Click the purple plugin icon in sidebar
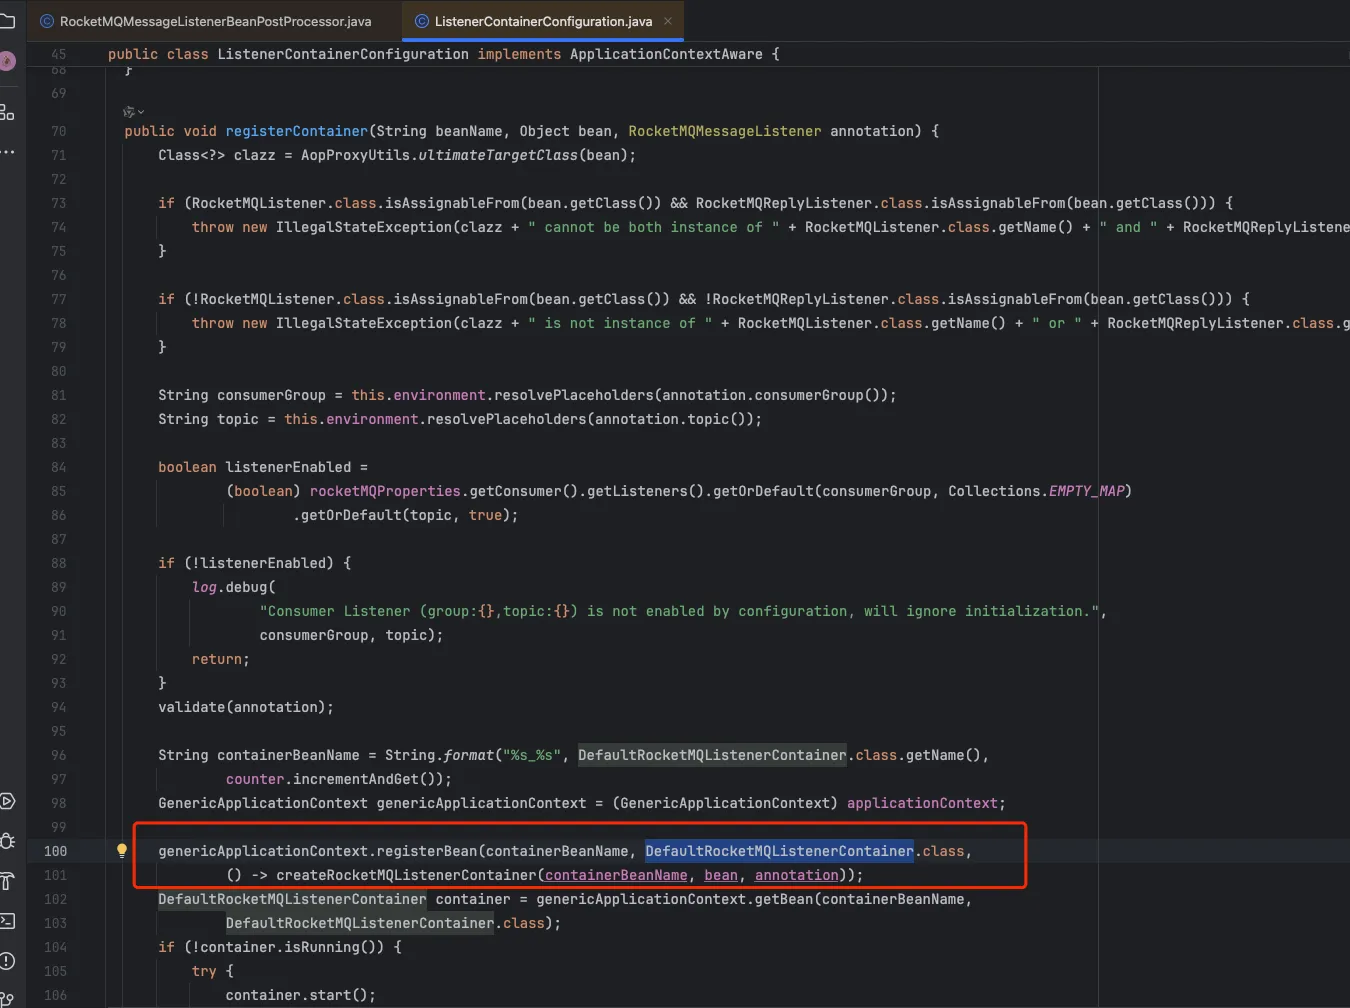This screenshot has height=1008, width=1350. pos(7,61)
